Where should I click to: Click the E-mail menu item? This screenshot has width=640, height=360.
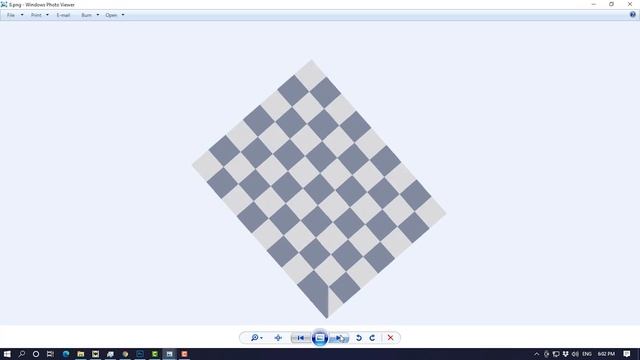click(x=63, y=15)
